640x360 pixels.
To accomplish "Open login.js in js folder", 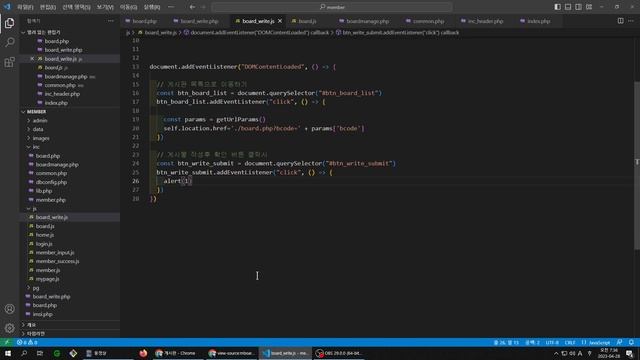I will point(44,244).
